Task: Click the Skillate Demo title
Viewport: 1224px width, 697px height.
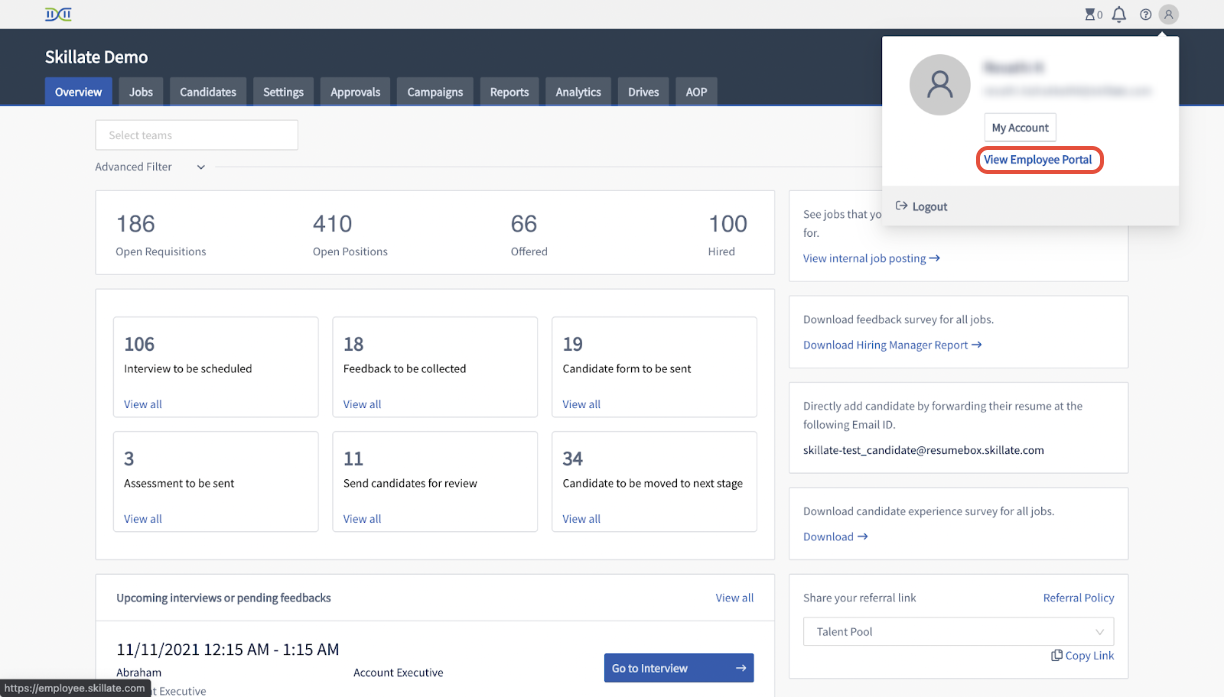Action: 96,57
